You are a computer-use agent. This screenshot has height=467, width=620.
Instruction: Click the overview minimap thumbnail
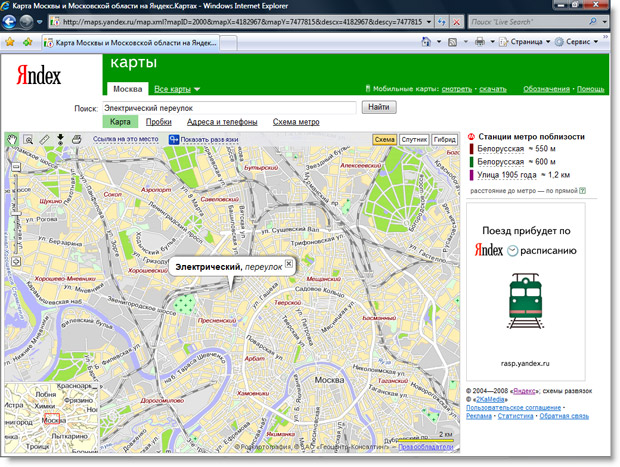[51, 418]
